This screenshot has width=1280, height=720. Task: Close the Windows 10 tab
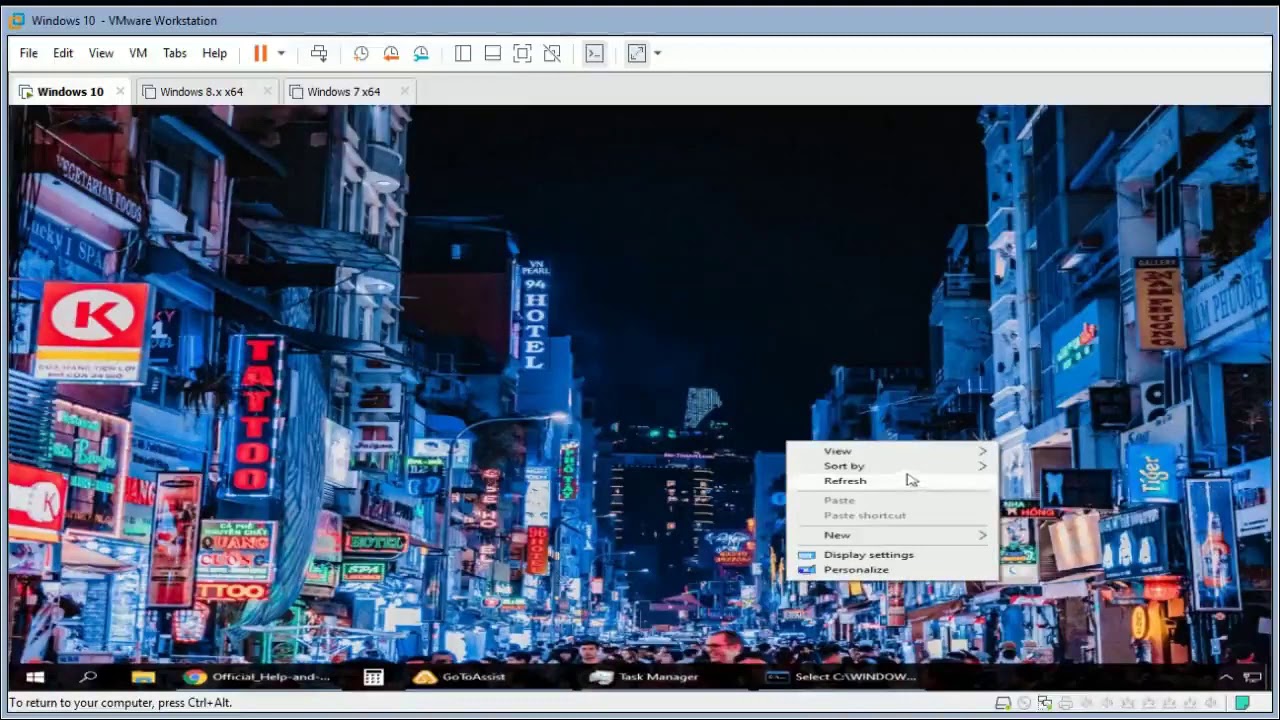click(x=120, y=91)
